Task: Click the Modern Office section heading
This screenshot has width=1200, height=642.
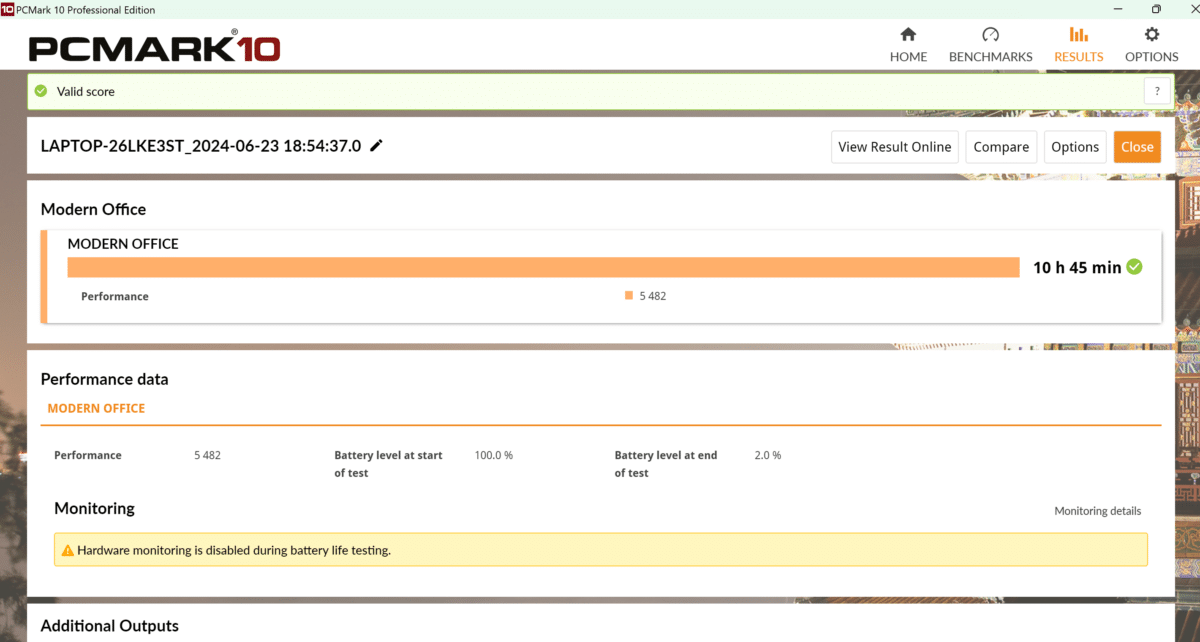Action: (93, 209)
